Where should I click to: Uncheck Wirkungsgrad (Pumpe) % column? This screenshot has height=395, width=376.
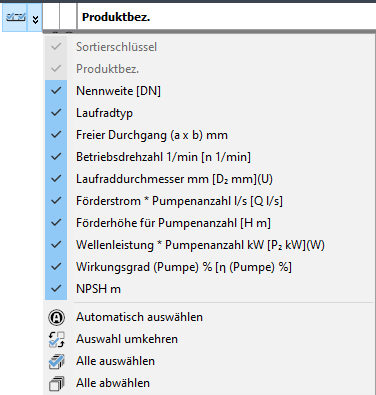pos(209,267)
